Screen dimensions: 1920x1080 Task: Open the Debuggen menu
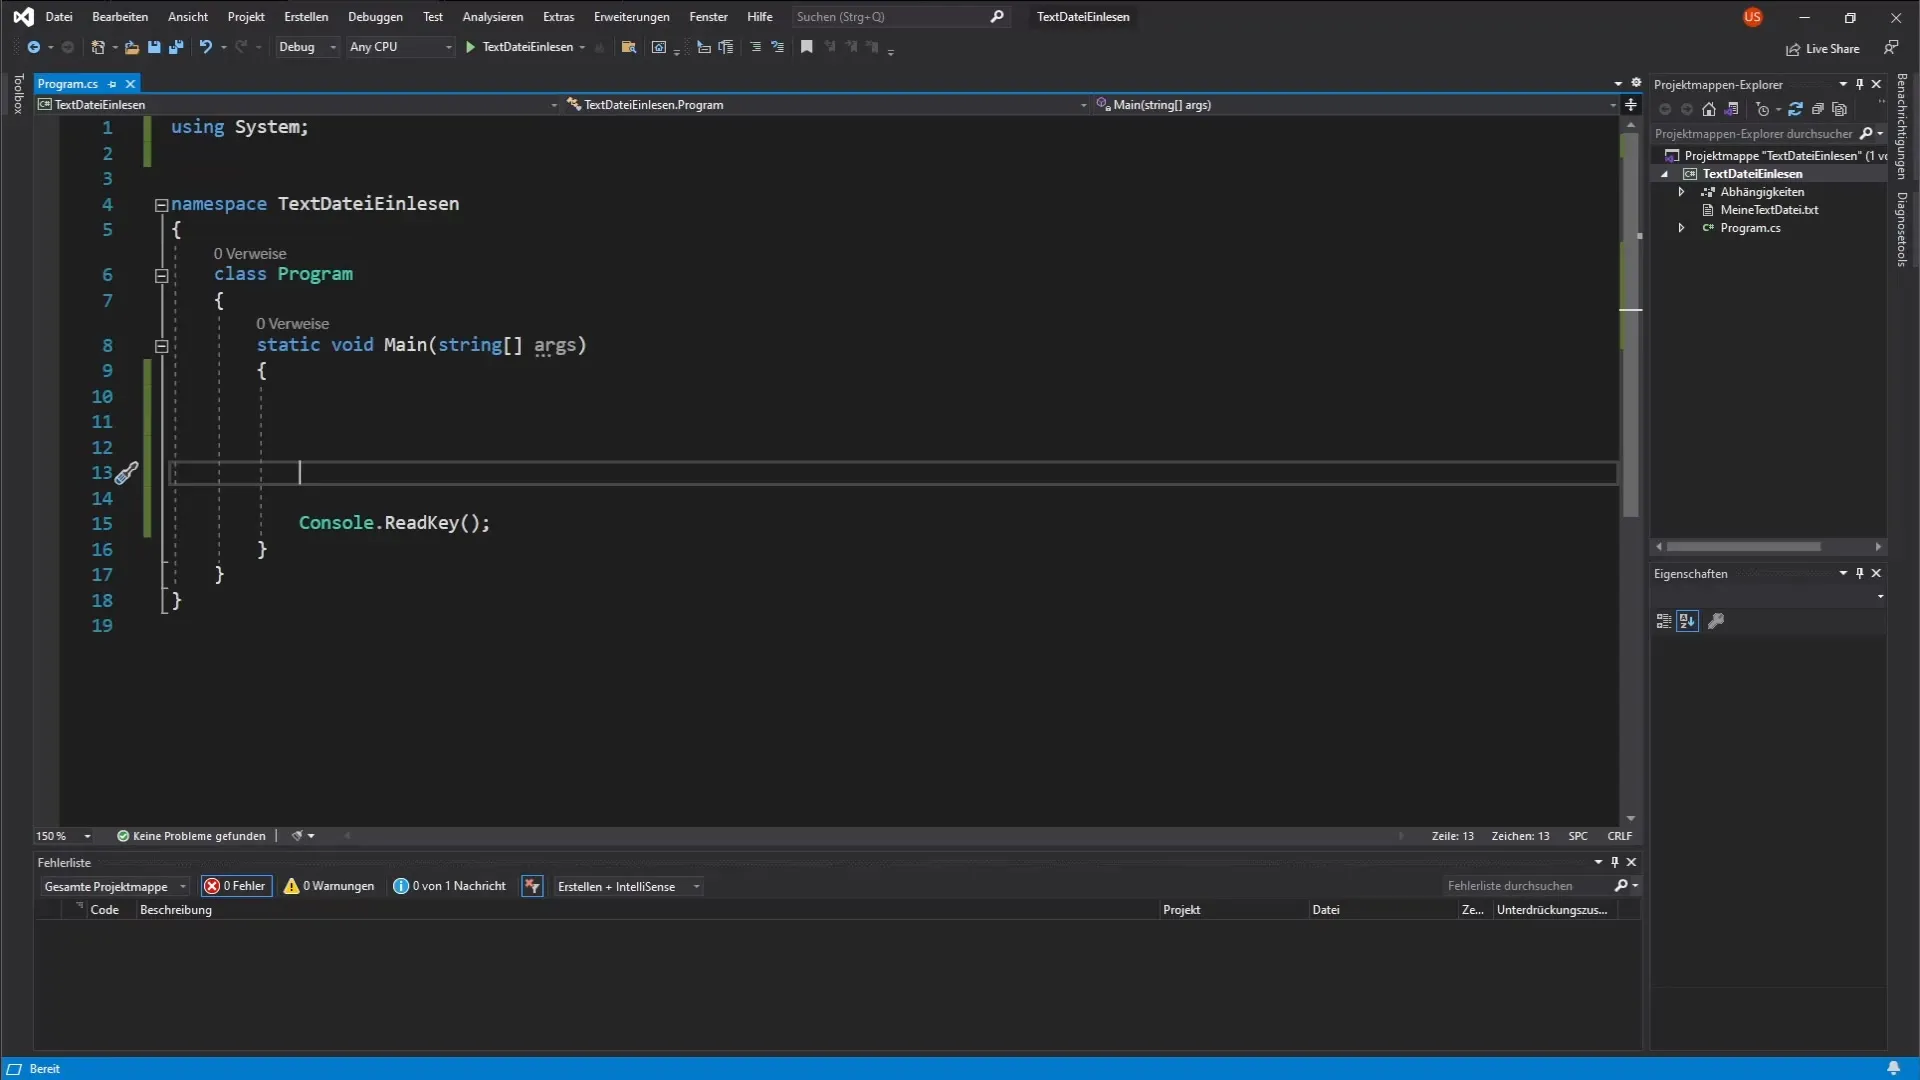(x=375, y=17)
